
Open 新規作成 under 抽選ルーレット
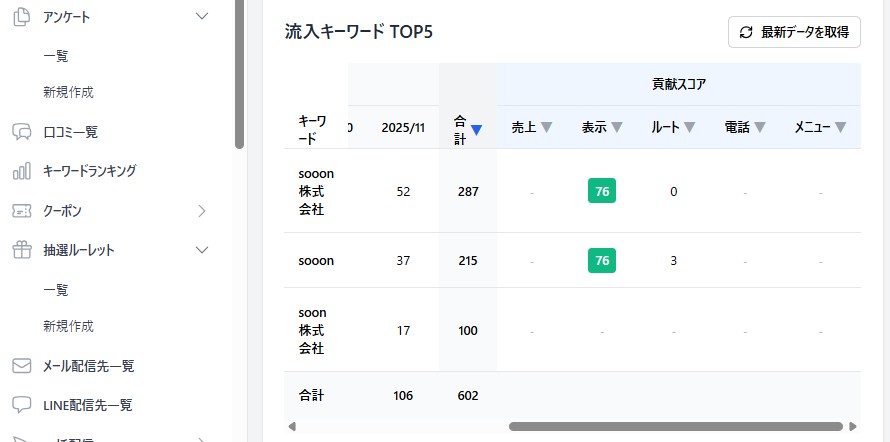coord(68,326)
